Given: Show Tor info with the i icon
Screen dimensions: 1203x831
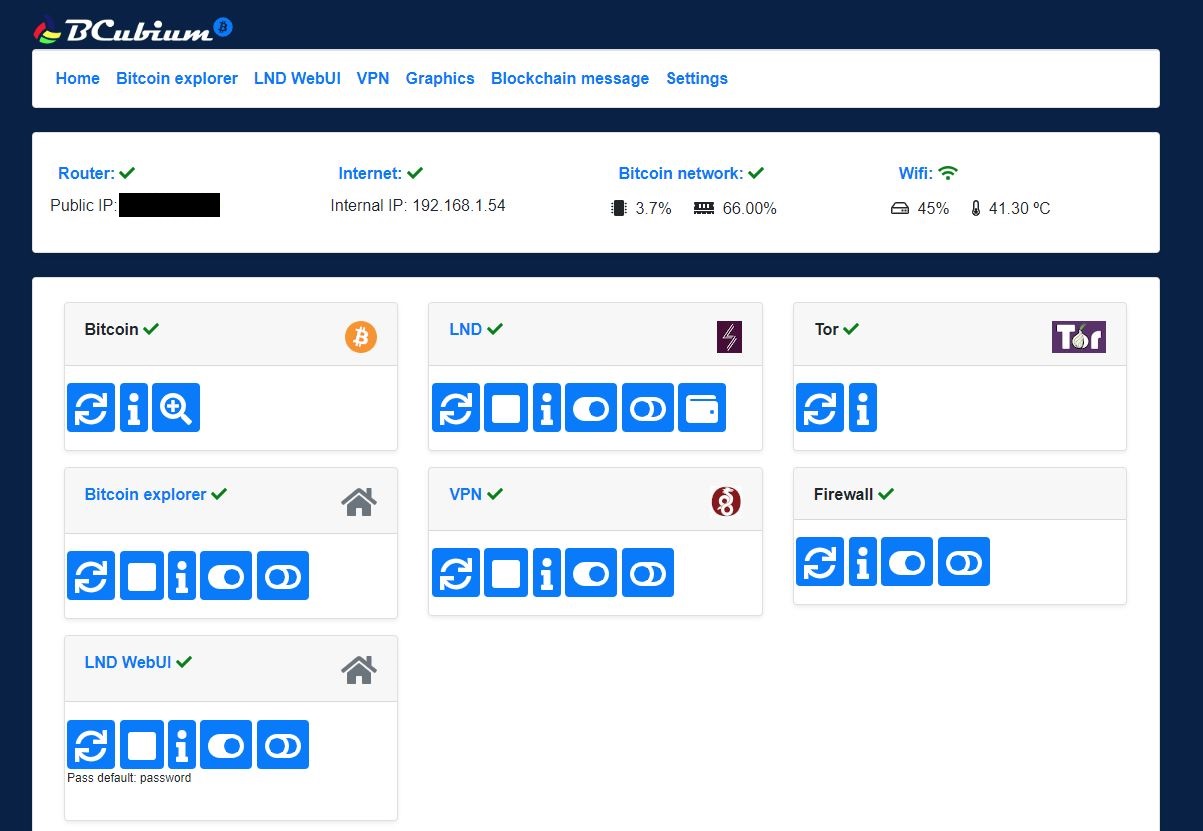Looking at the screenshot, I should 863,408.
